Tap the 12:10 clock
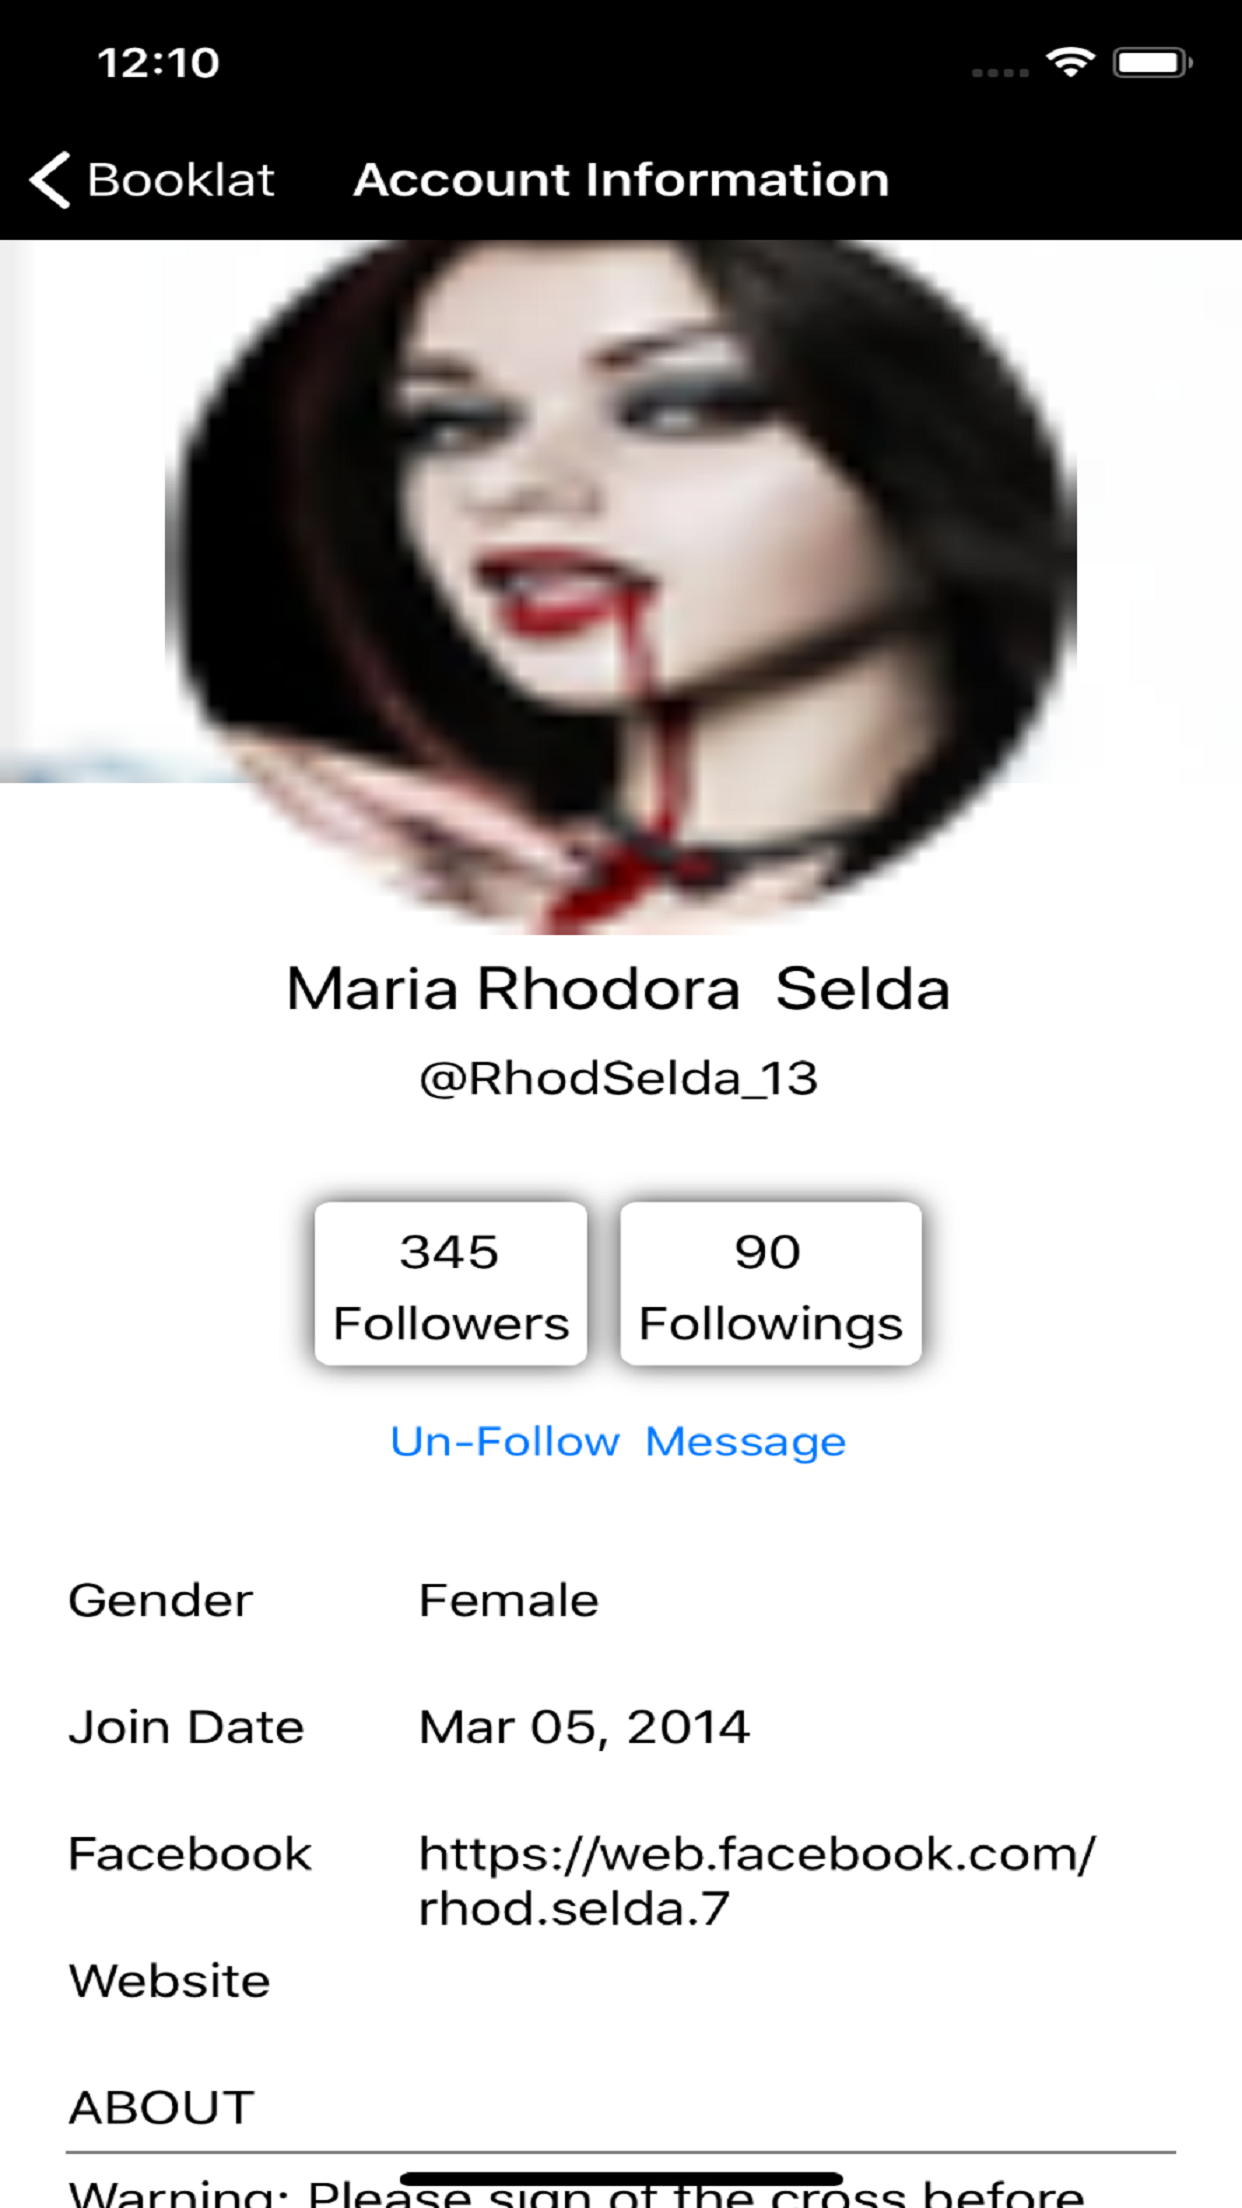 (158, 63)
